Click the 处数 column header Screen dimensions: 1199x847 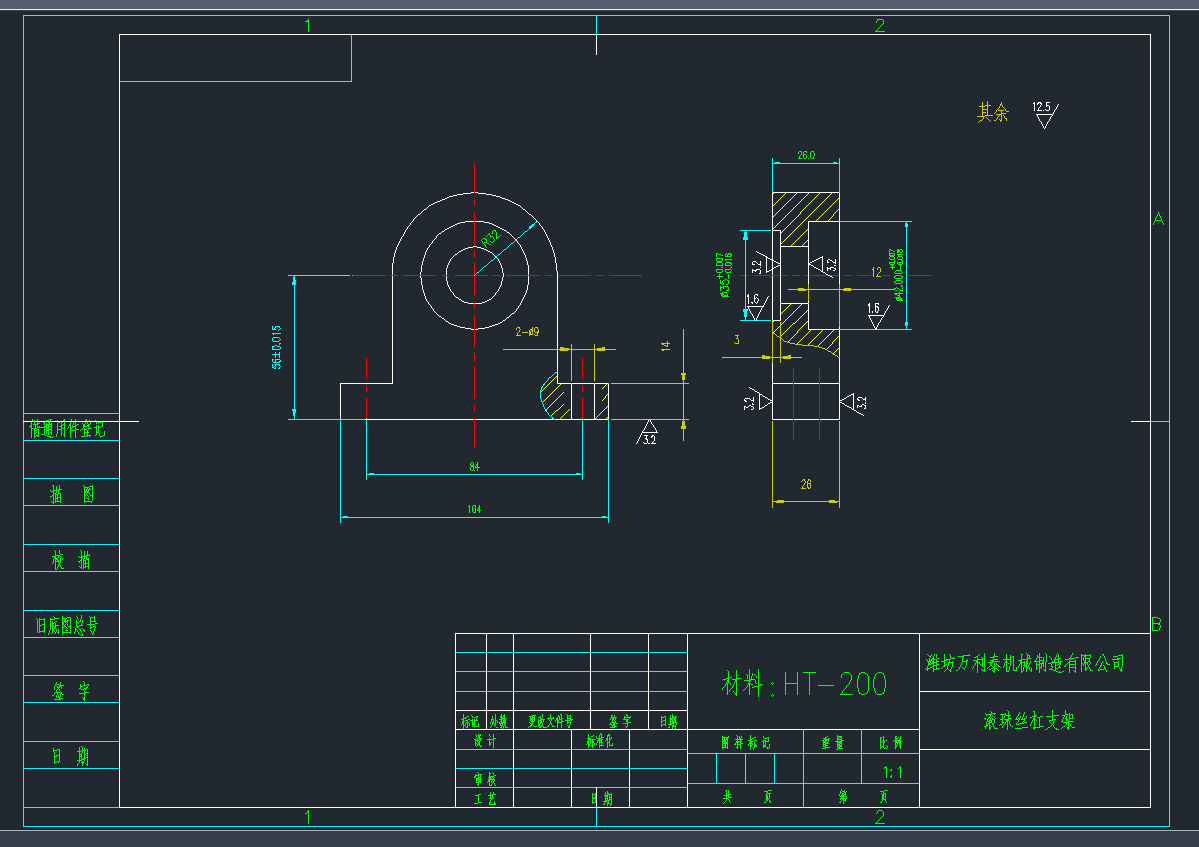[499, 721]
